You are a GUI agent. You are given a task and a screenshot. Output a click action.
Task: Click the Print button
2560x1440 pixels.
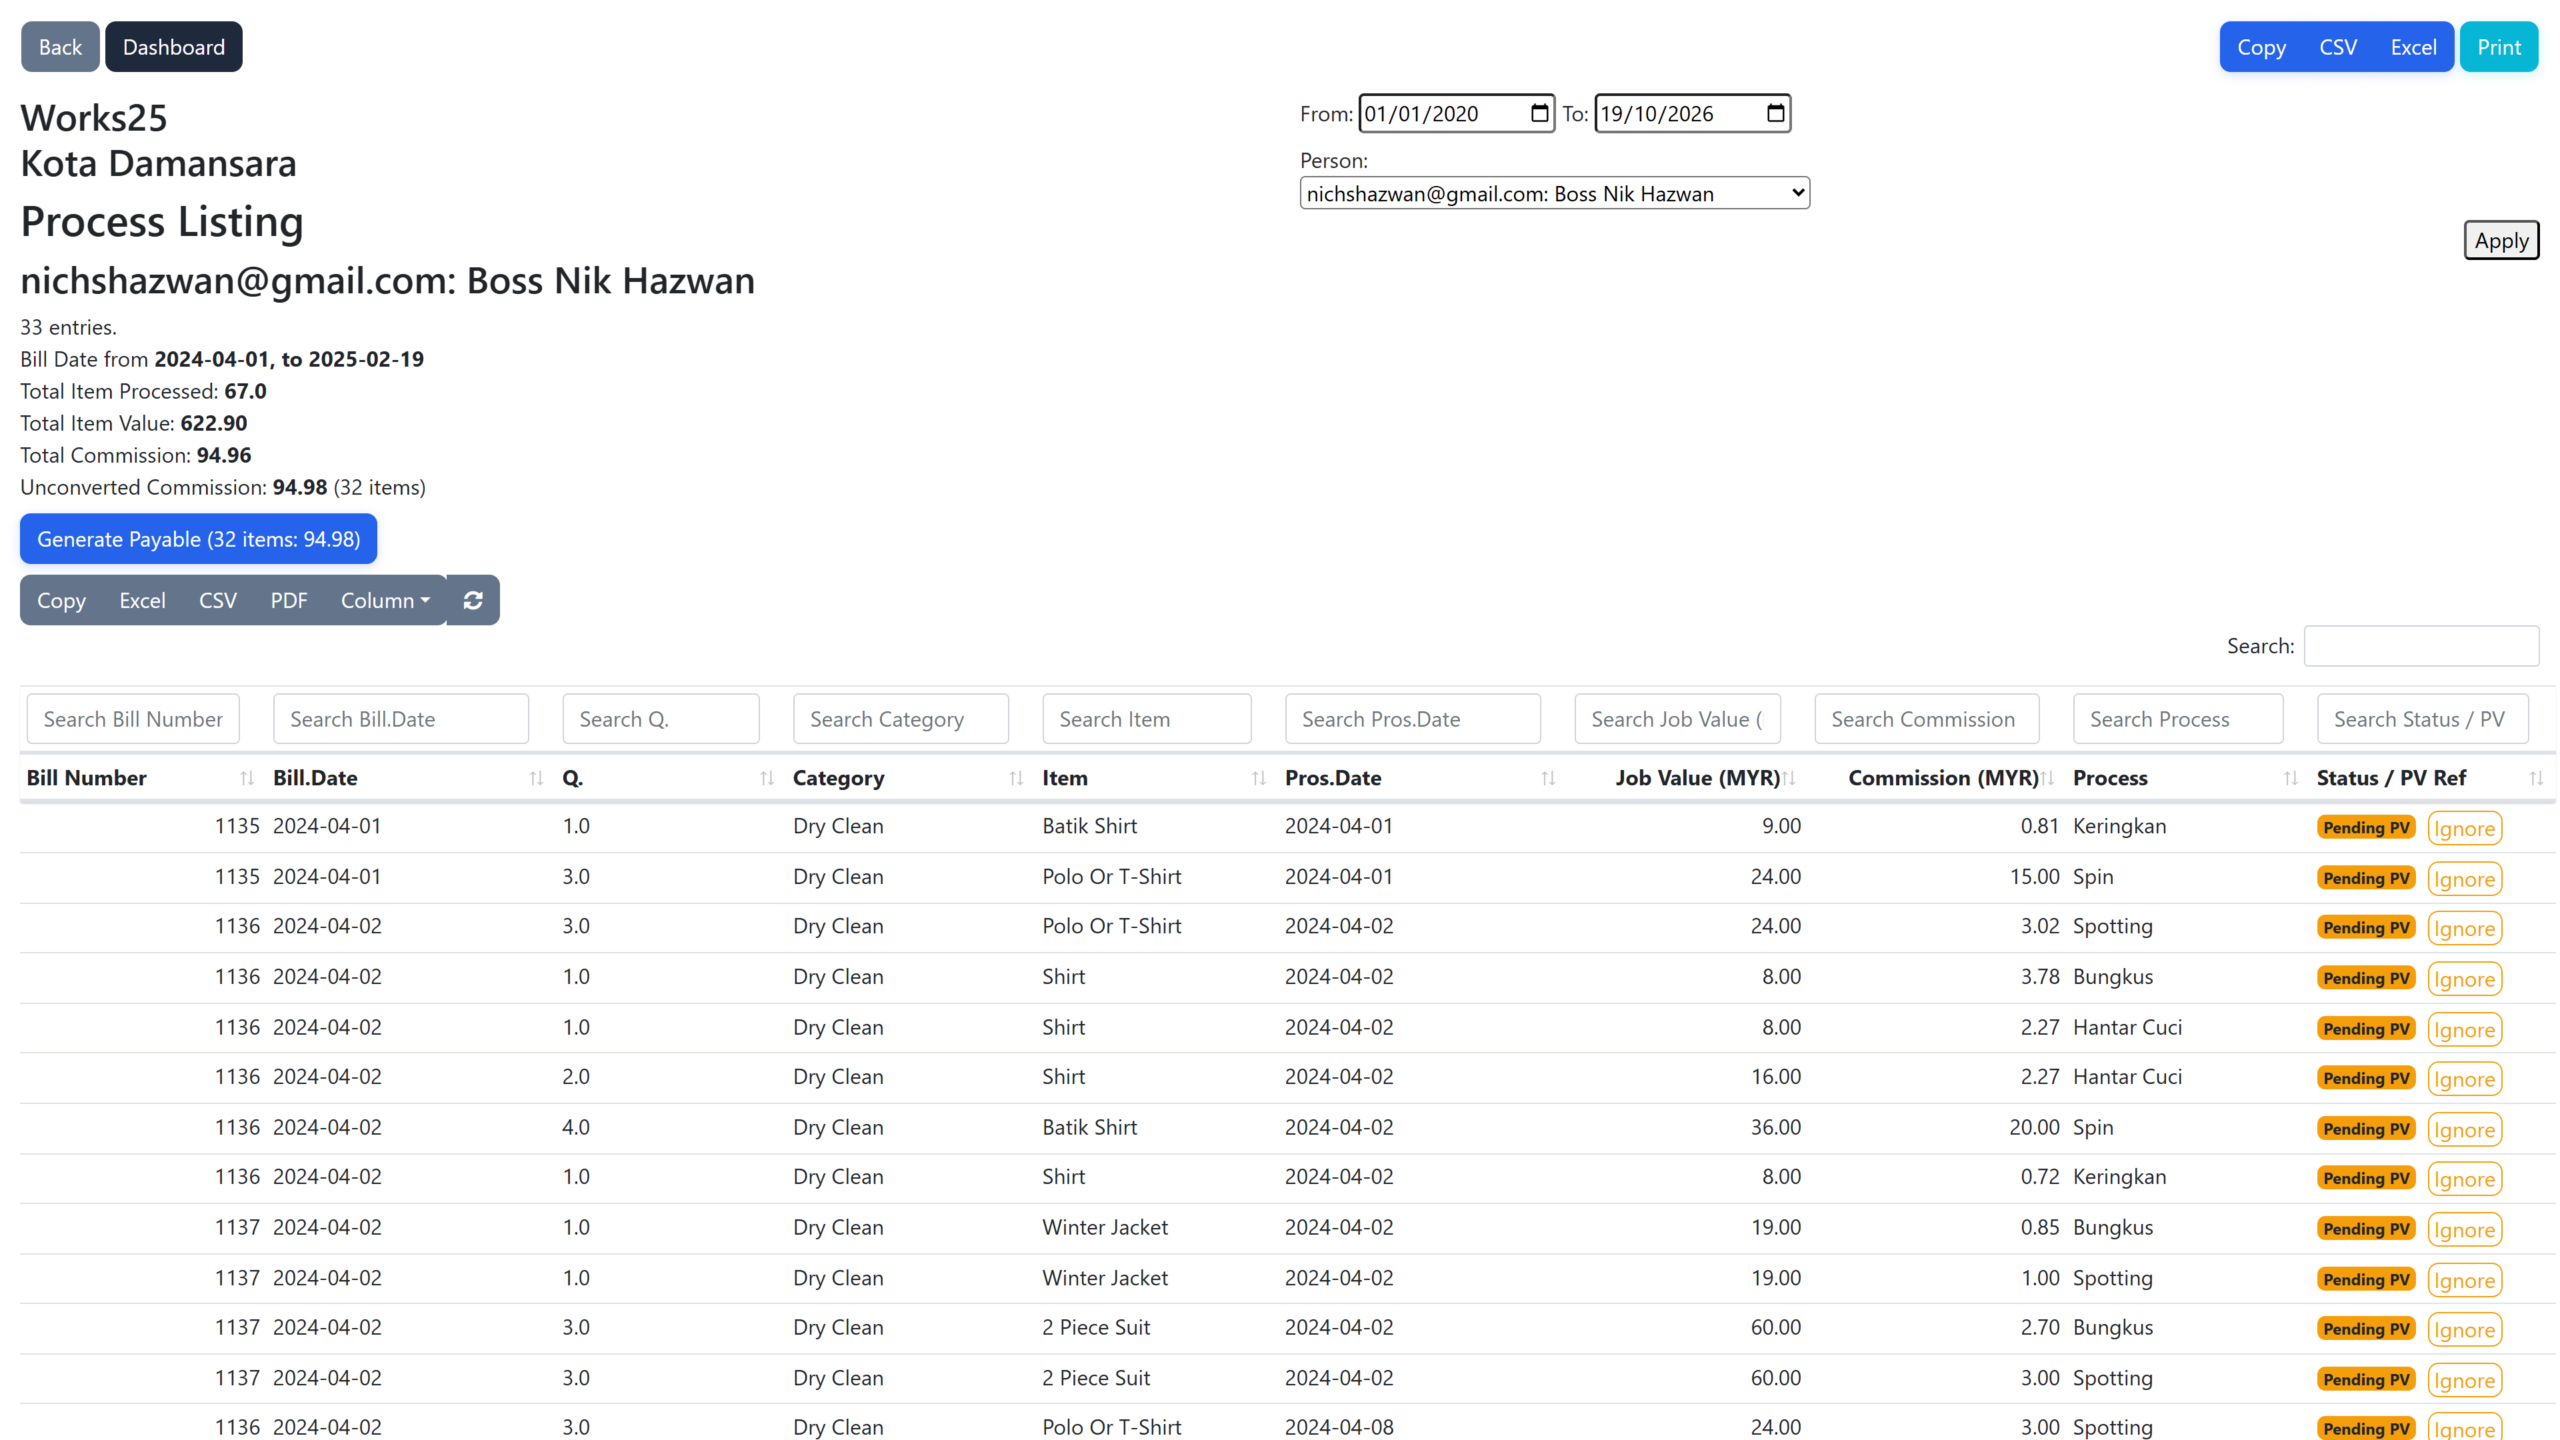coord(2499,47)
